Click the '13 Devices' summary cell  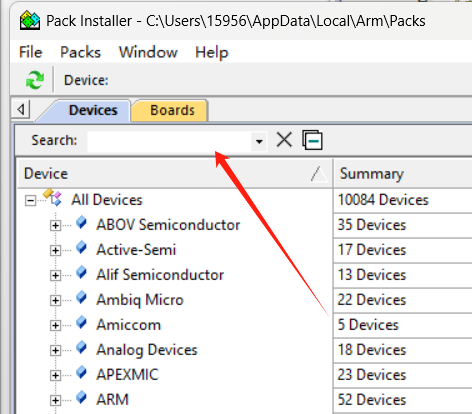pyautogui.click(x=403, y=275)
